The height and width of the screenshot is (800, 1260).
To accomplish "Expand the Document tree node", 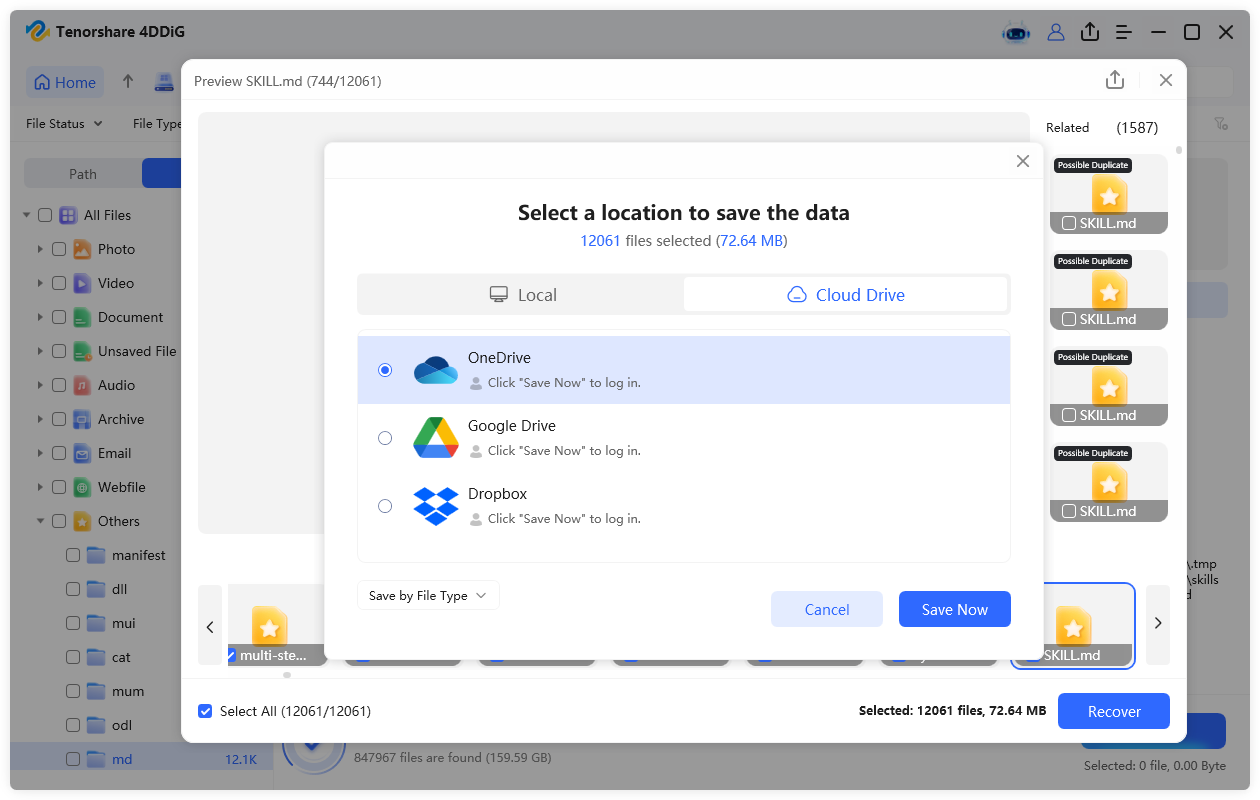I will point(40,317).
